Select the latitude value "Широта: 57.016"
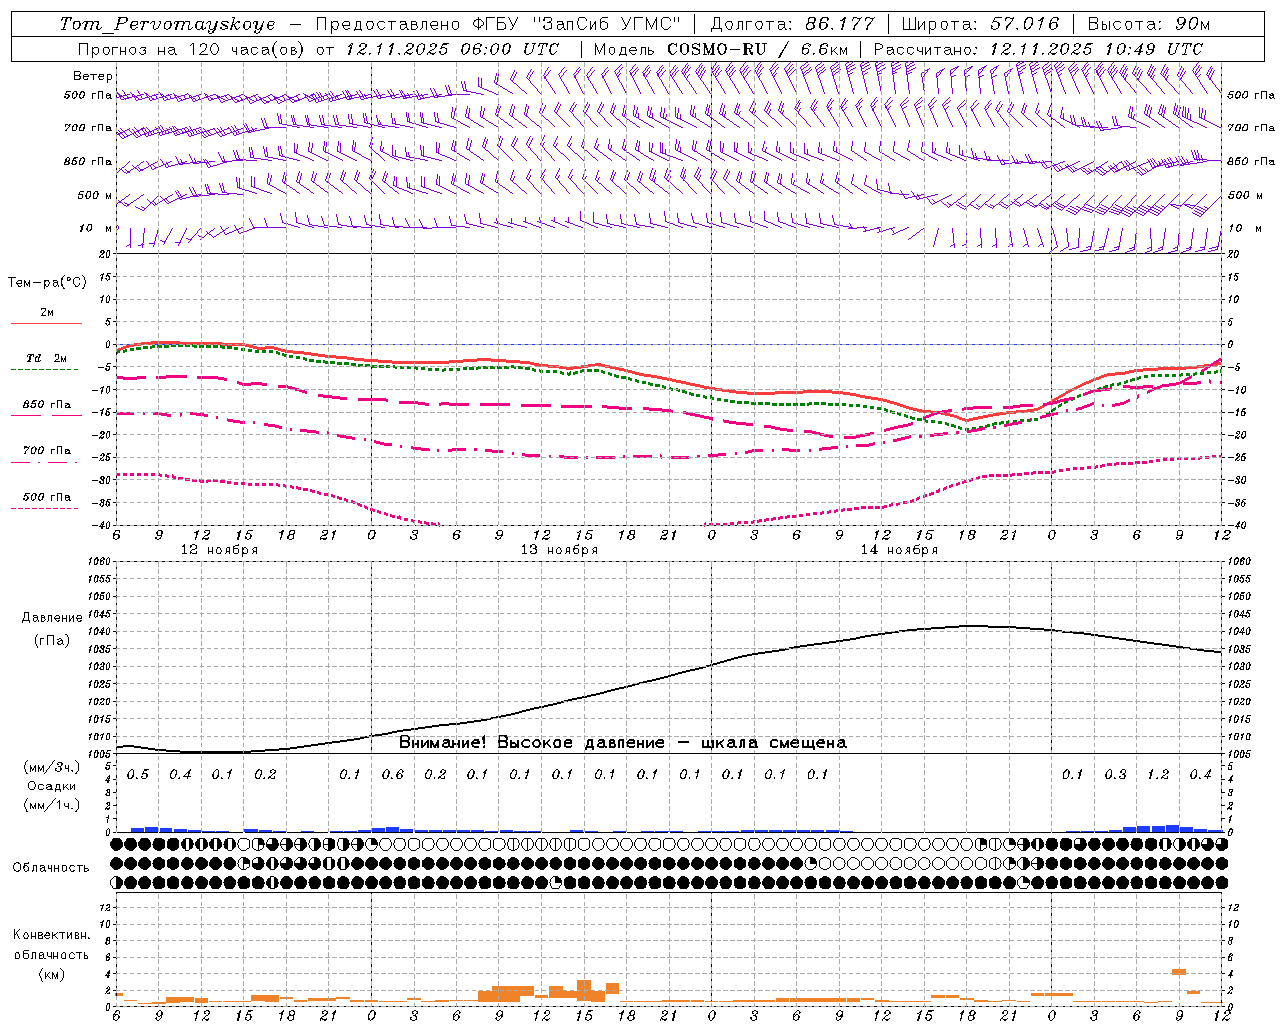The height and width of the screenshot is (1024, 1280). [x=980, y=24]
